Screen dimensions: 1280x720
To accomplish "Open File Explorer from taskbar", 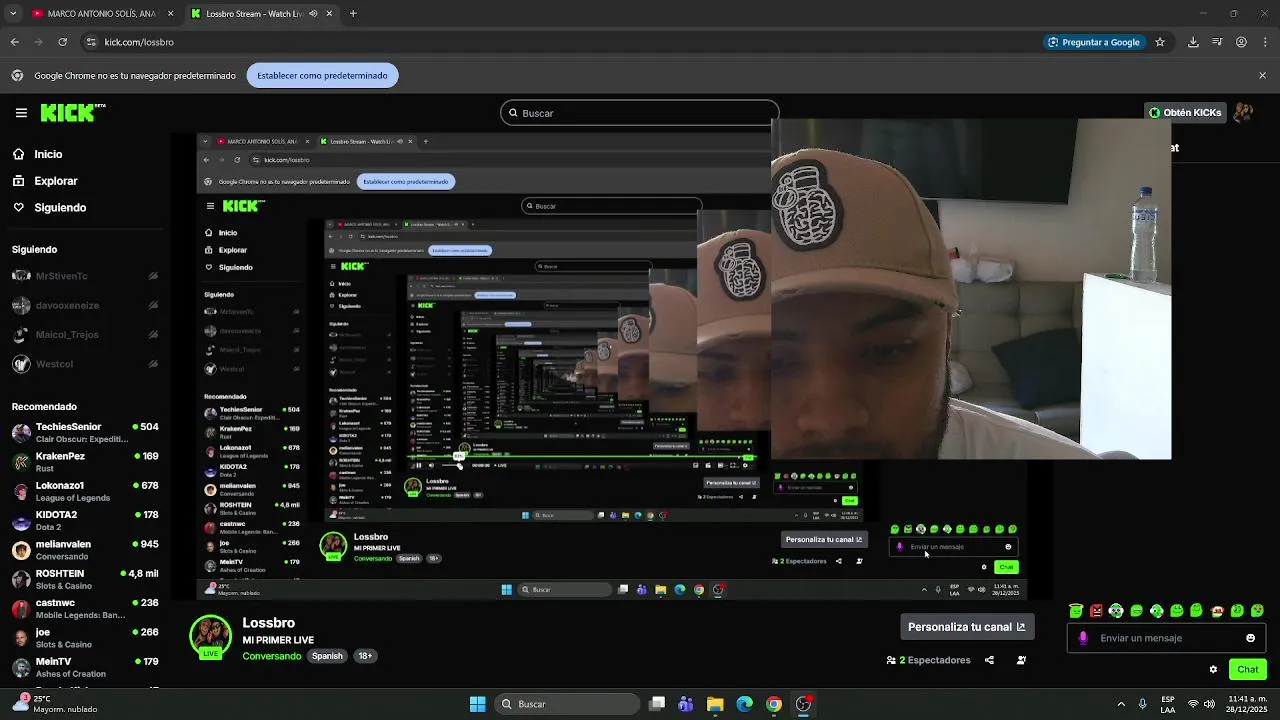I will tap(715, 704).
